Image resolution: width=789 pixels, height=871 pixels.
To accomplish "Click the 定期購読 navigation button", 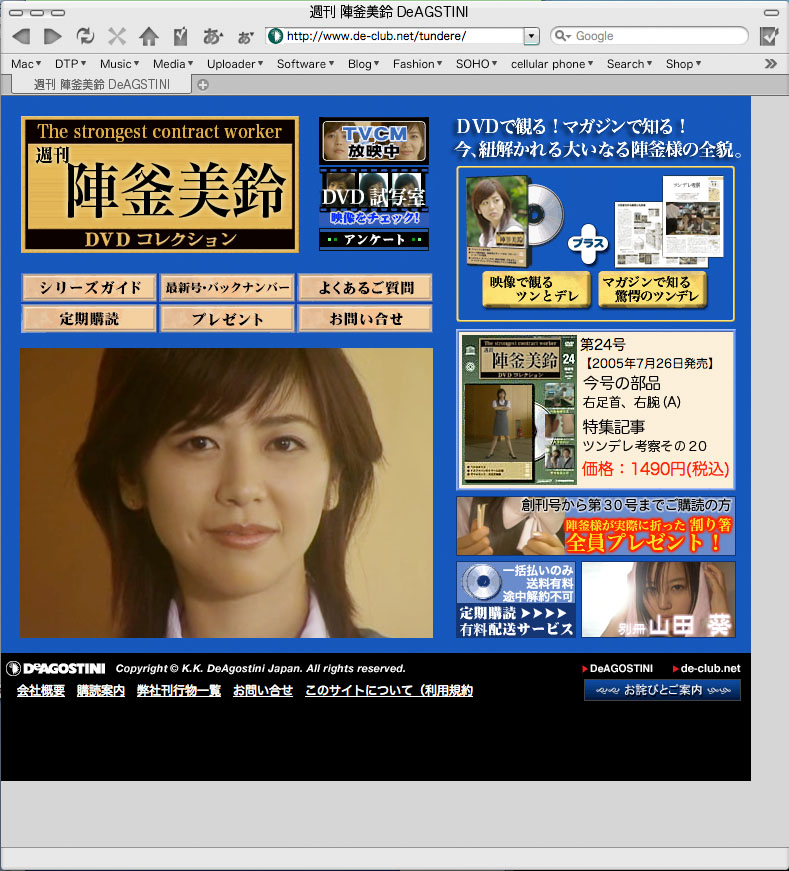I will pyautogui.click(x=89, y=319).
